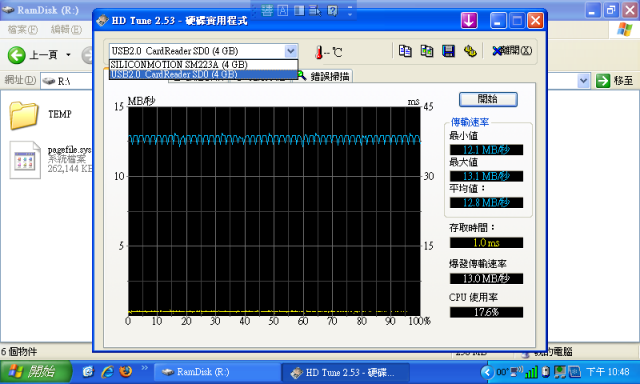
Task: Click the purple down-arrow title bar button
Action: pos(469,20)
